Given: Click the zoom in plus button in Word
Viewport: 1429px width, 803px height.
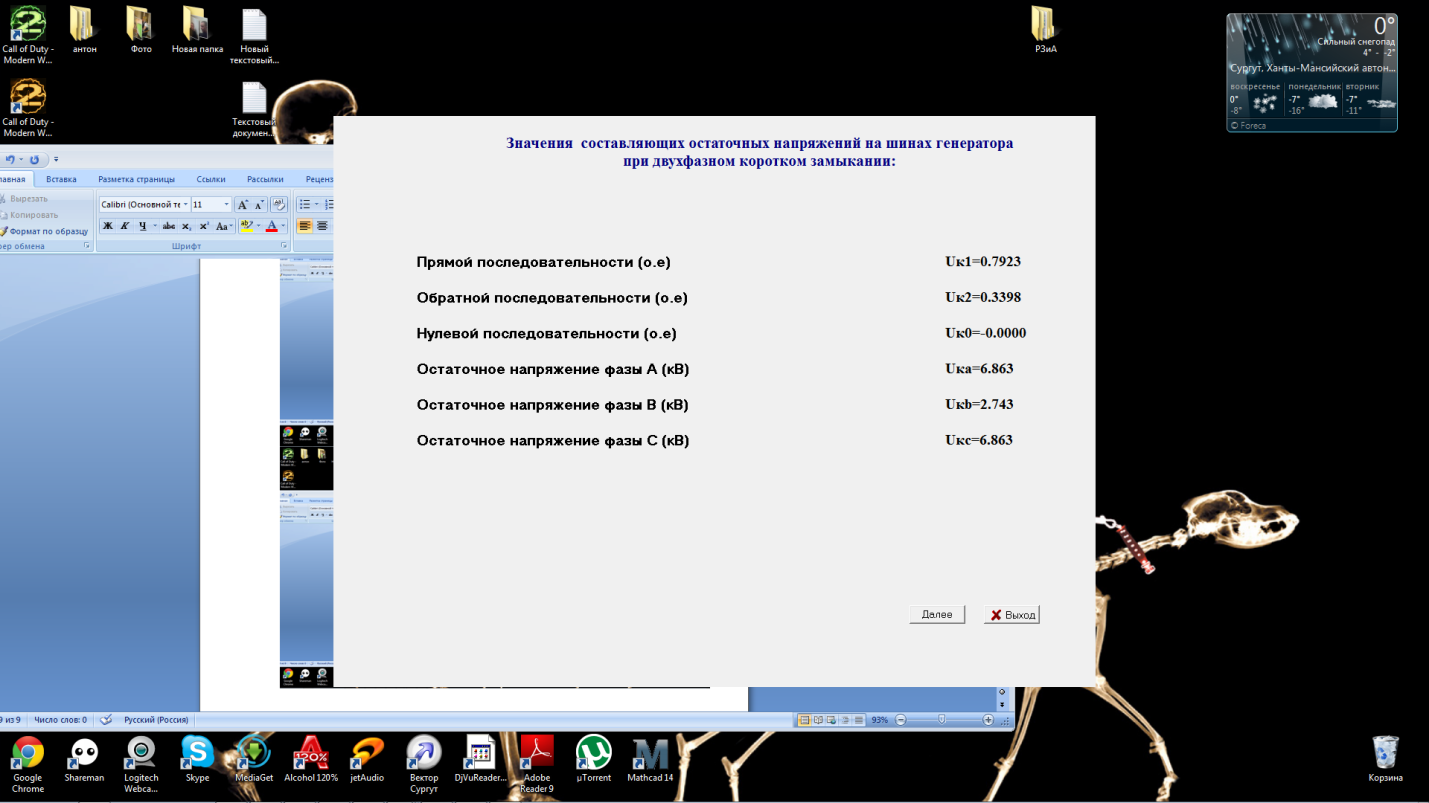Looking at the screenshot, I should pos(988,720).
